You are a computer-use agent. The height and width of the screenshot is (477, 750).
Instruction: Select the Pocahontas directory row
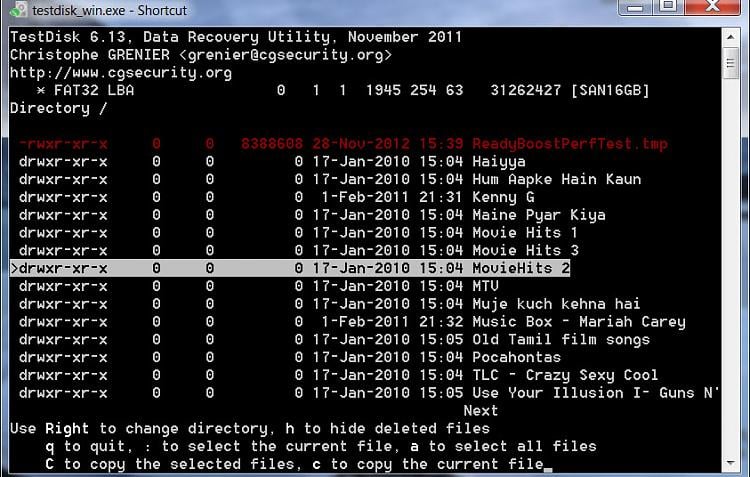289,357
